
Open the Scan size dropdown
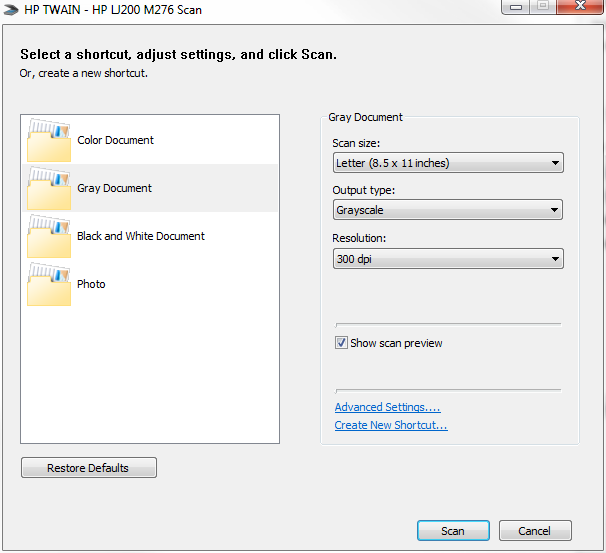pyautogui.click(x=448, y=163)
